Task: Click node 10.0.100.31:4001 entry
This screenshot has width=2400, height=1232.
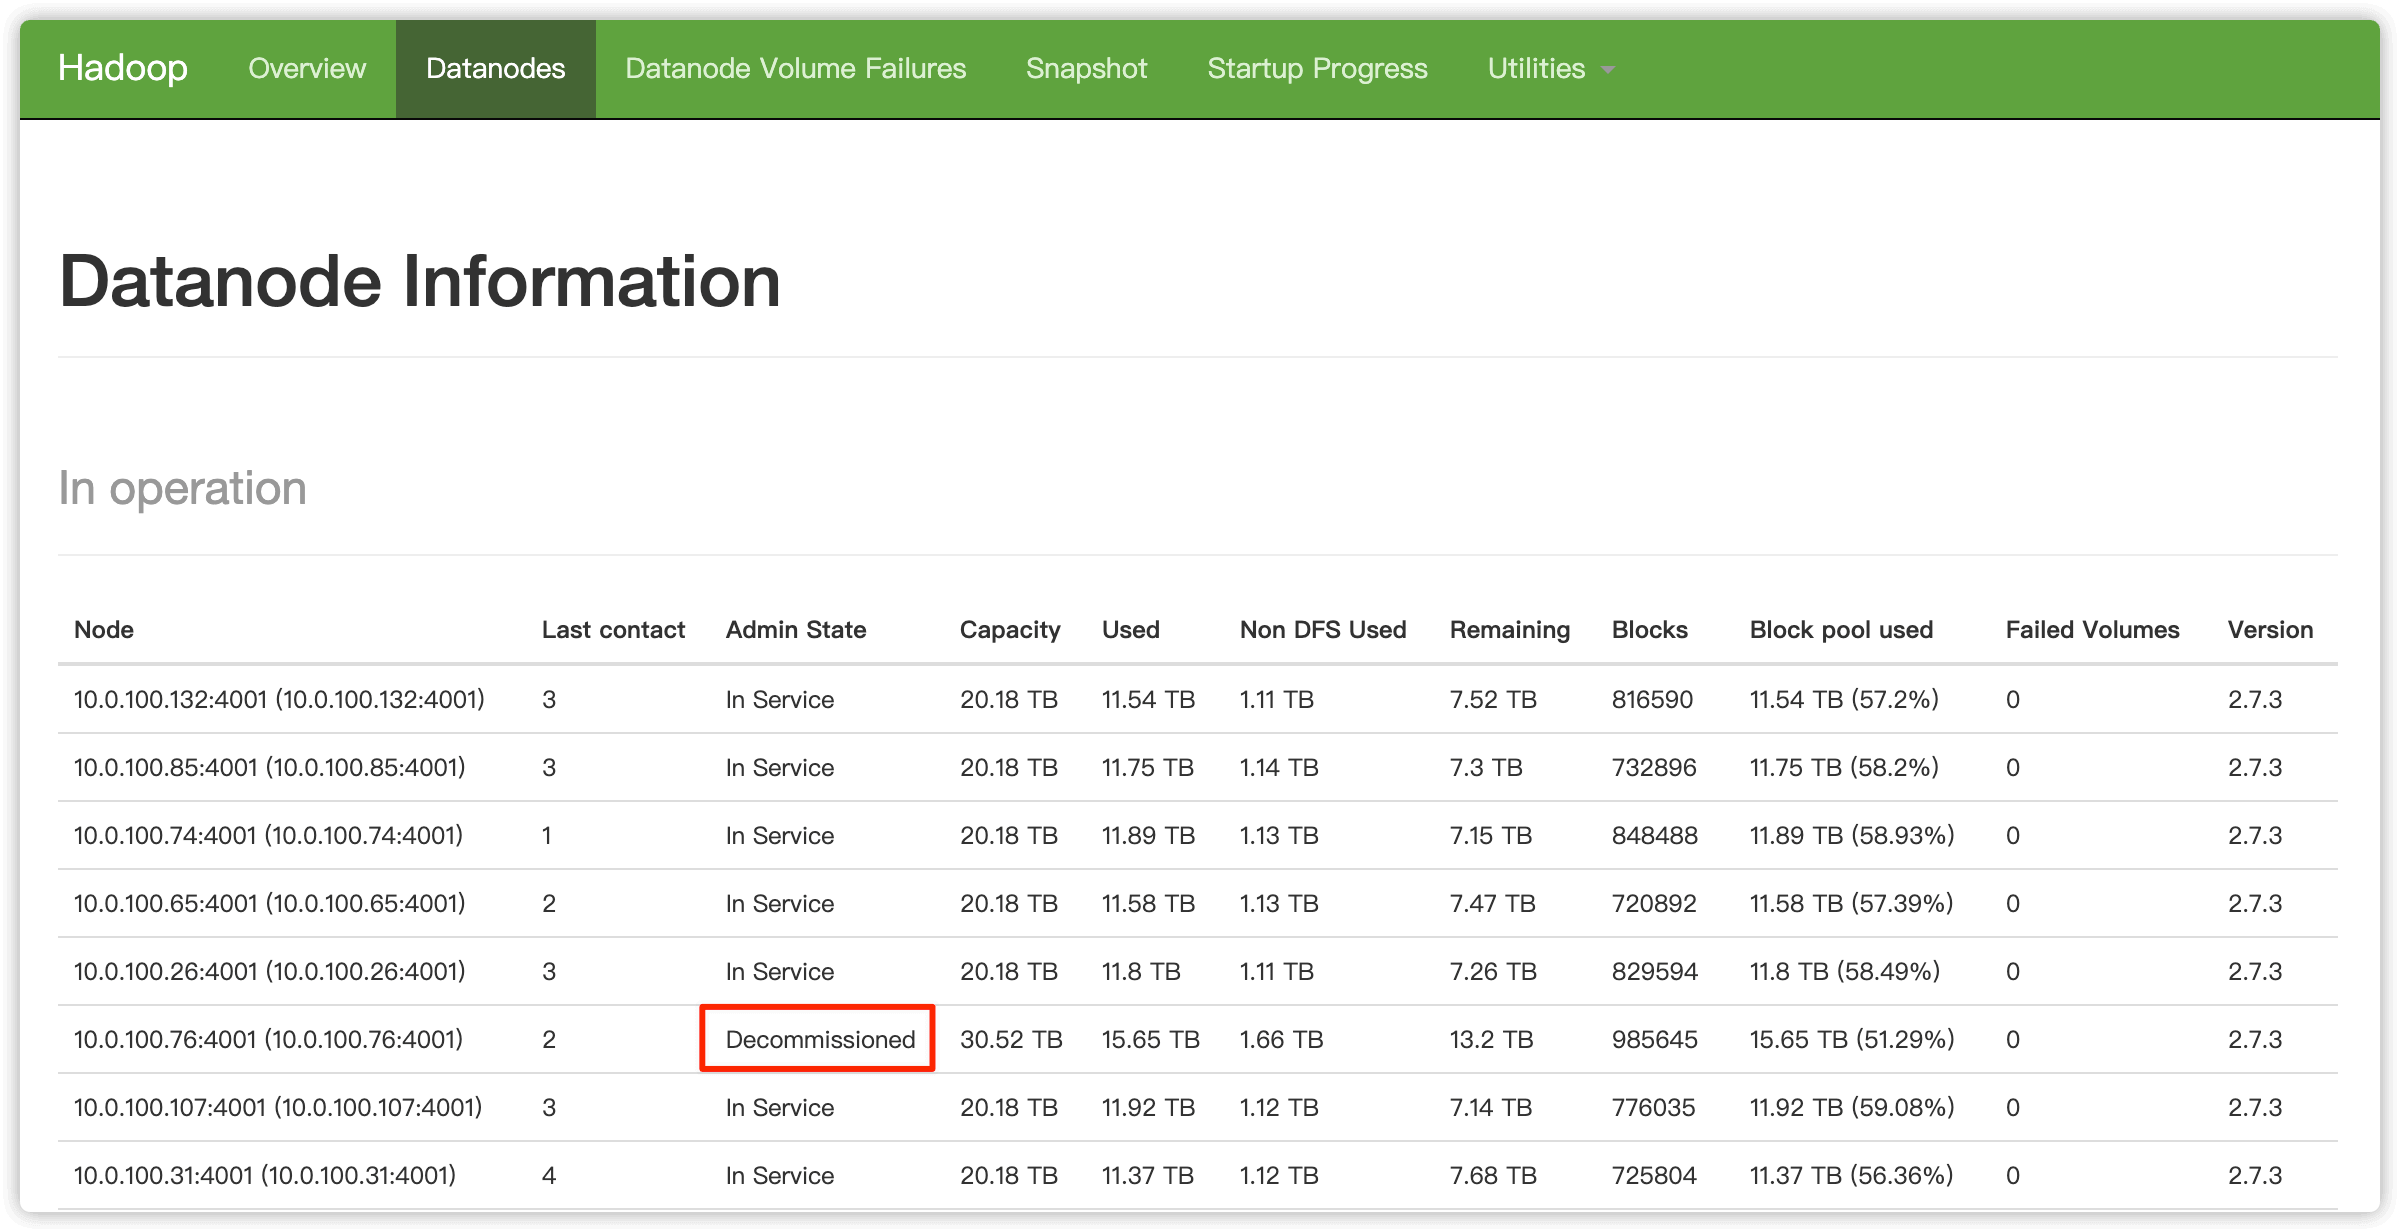Action: [x=265, y=1175]
